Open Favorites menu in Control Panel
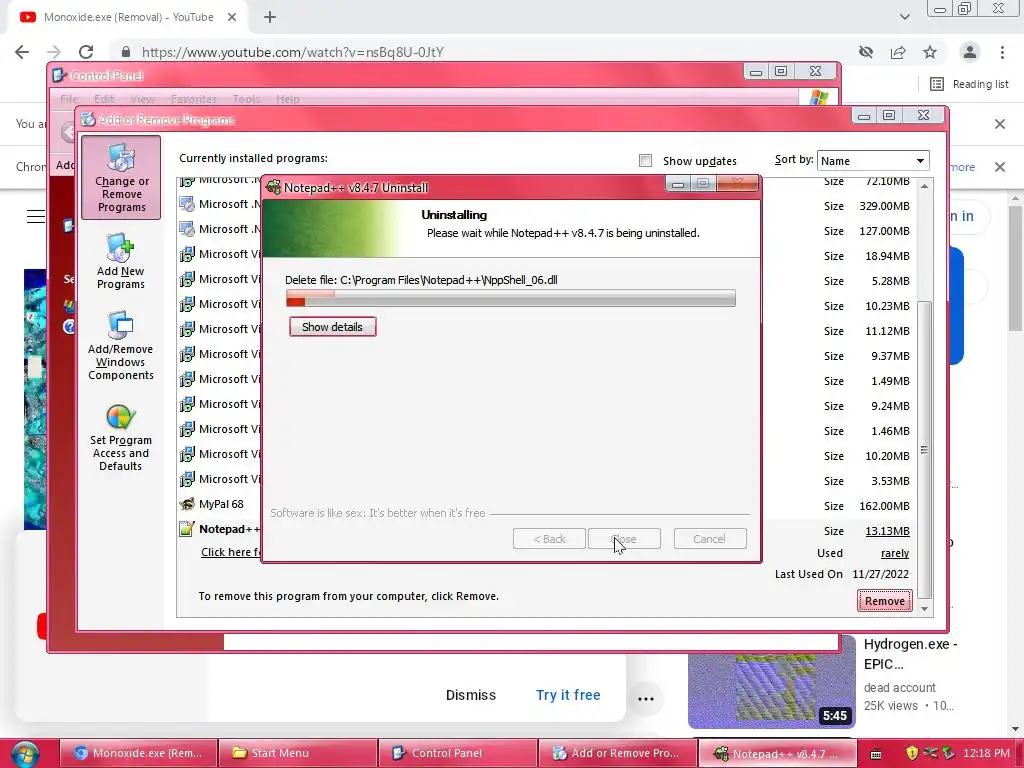The height and width of the screenshot is (768, 1024). (x=193, y=99)
